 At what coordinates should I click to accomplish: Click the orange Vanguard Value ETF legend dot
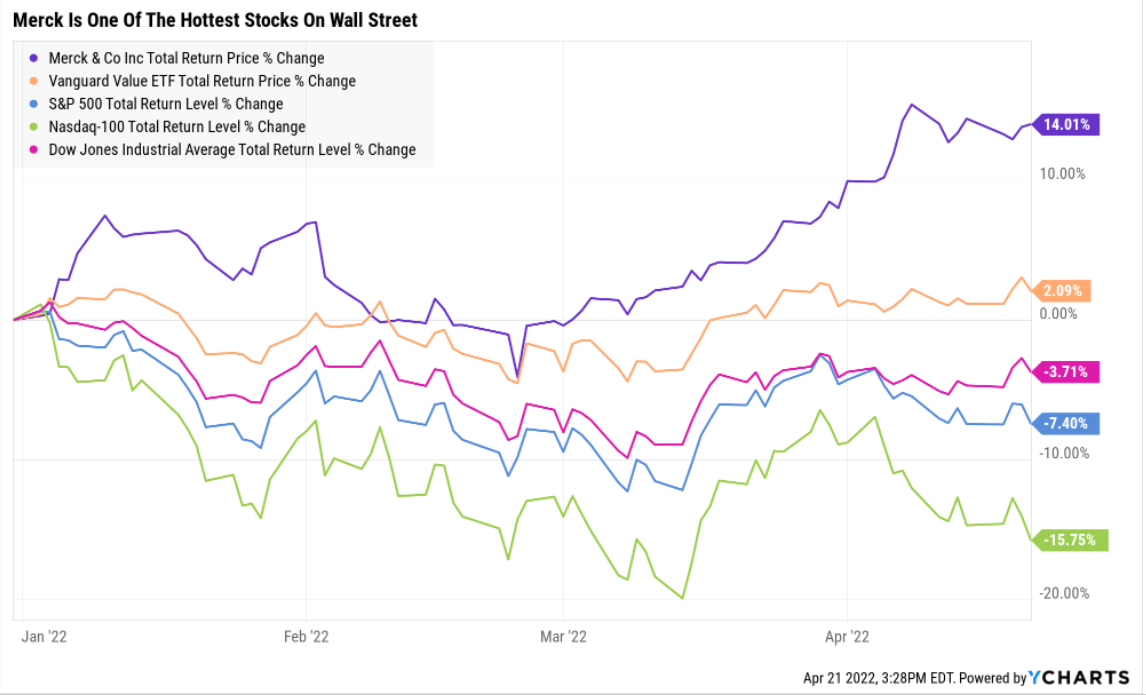[35, 82]
